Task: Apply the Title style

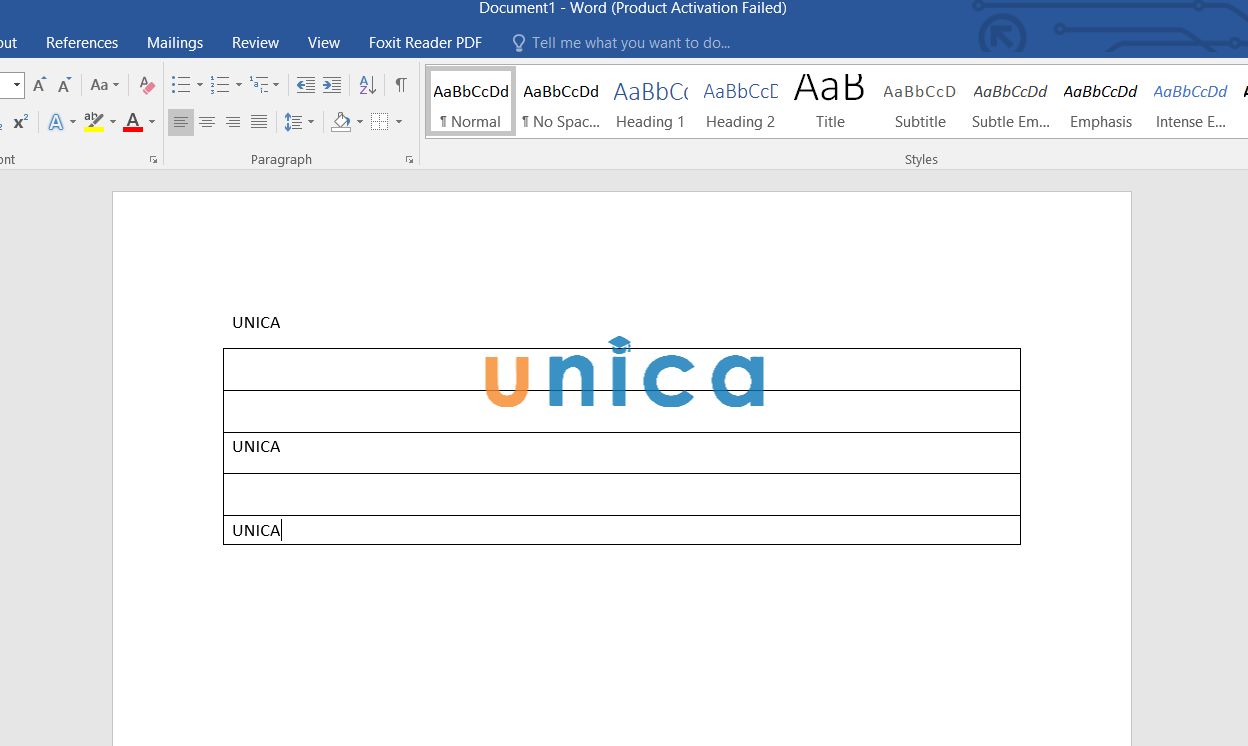Action: pyautogui.click(x=830, y=102)
